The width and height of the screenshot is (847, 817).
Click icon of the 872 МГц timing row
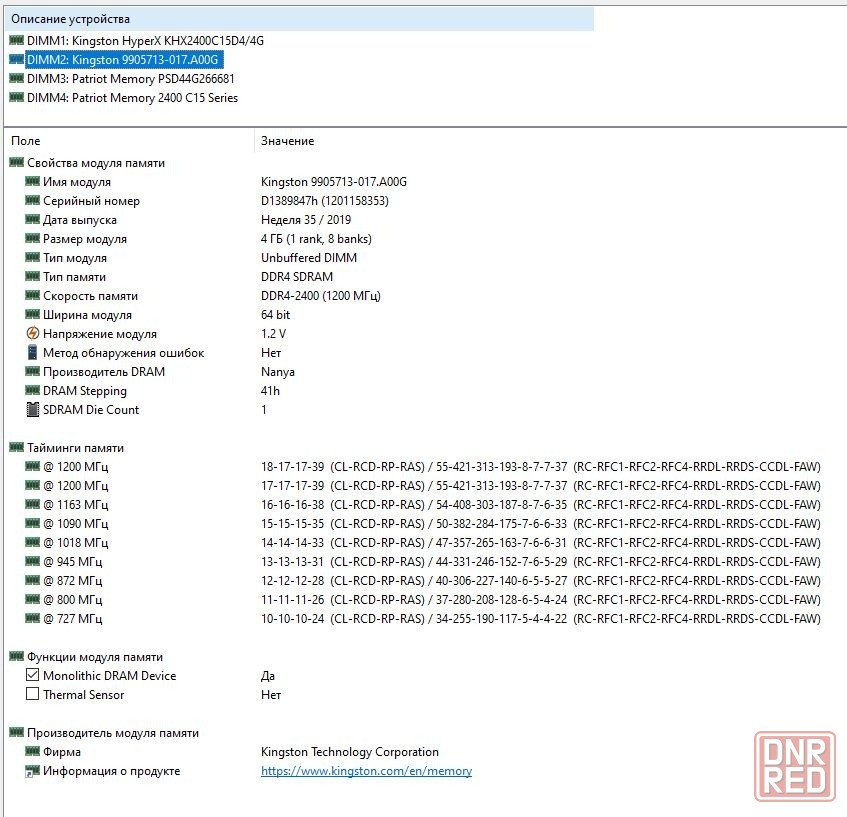tap(32, 580)
